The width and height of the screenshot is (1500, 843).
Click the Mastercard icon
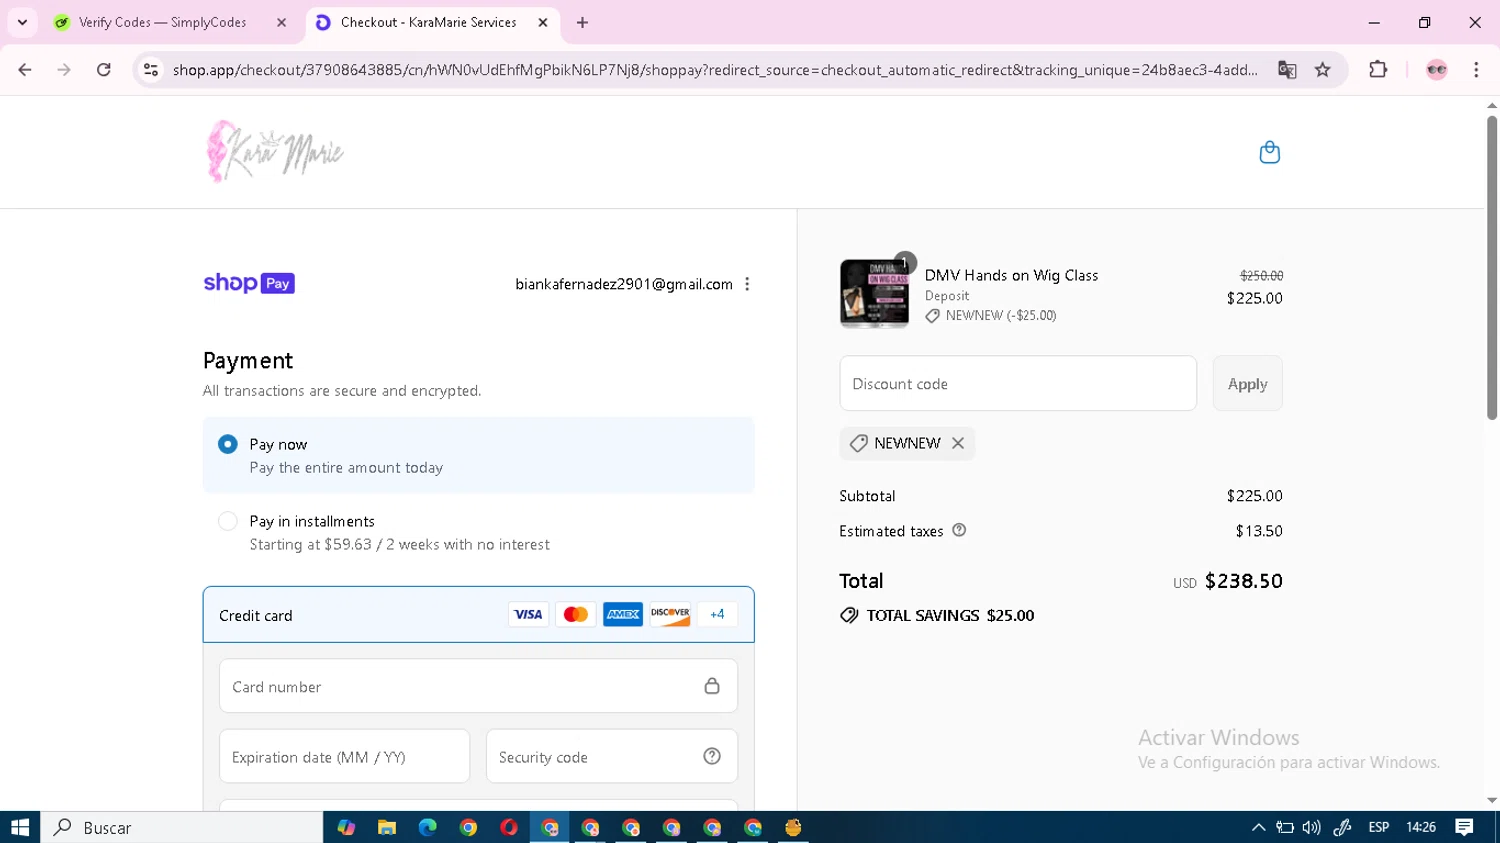click(575, 614)
